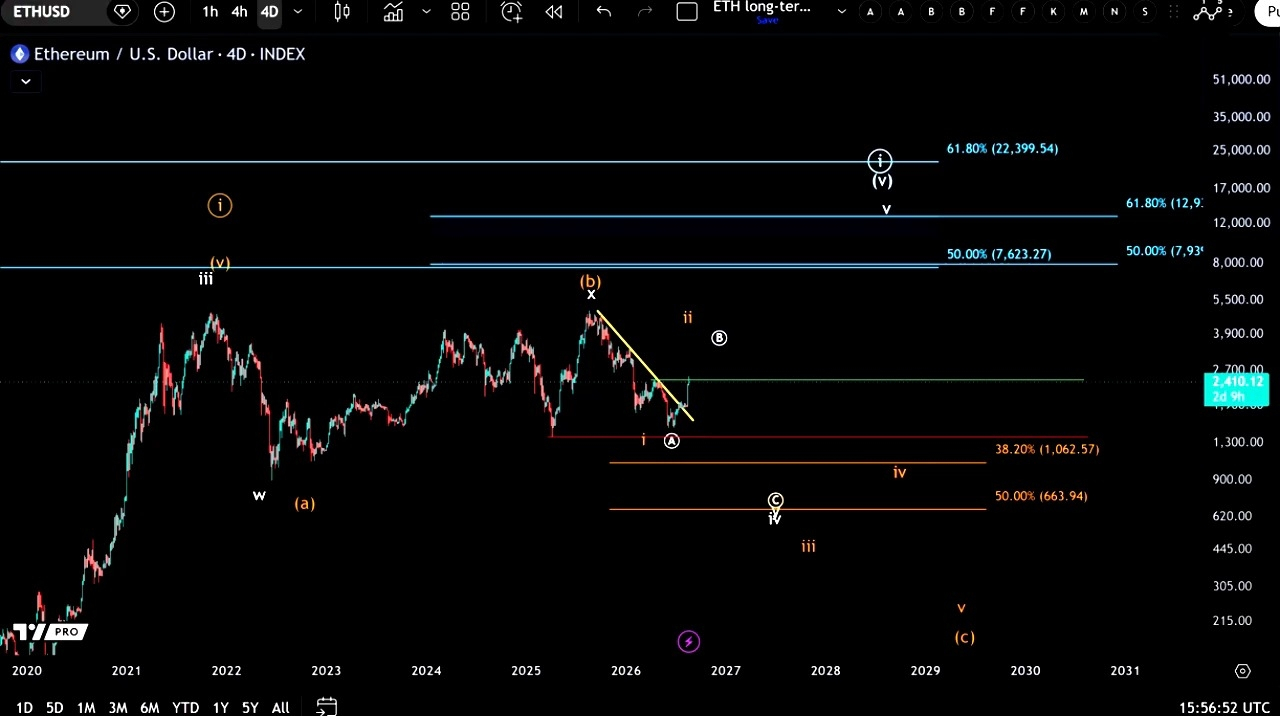Select the S favorite drawing tool
This screenshot has height=716, width=1280.
coord(1145,12)
